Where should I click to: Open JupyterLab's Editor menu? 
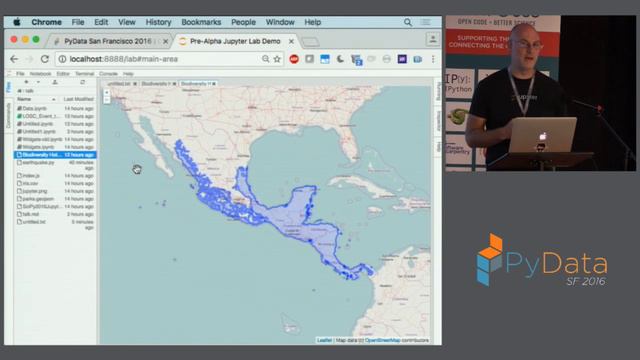pos(63,74)
